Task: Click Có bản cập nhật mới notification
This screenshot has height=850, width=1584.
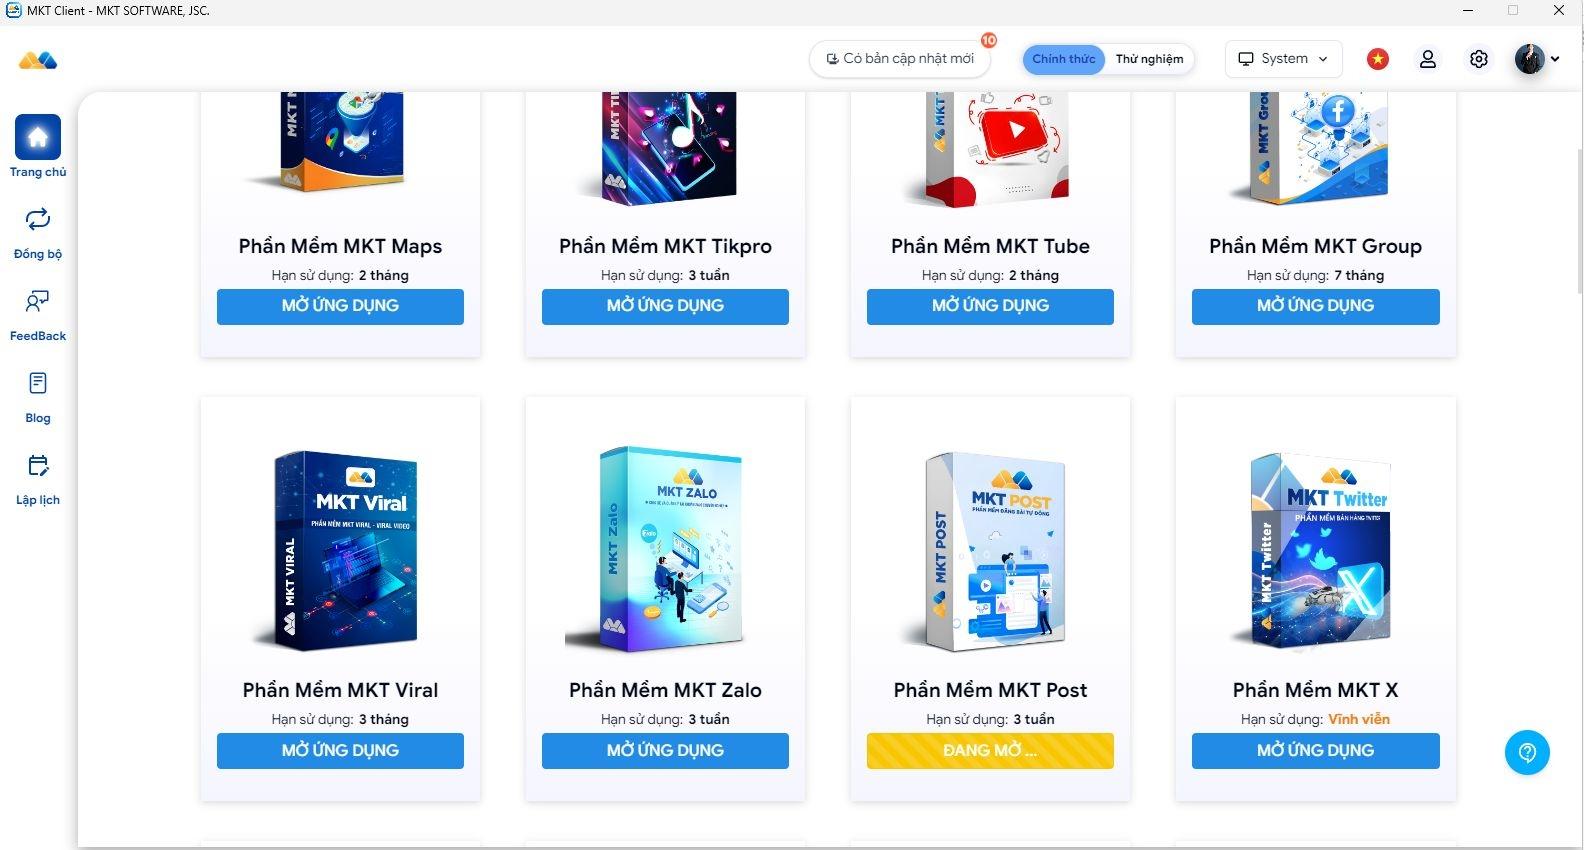Action: [900, 59]
